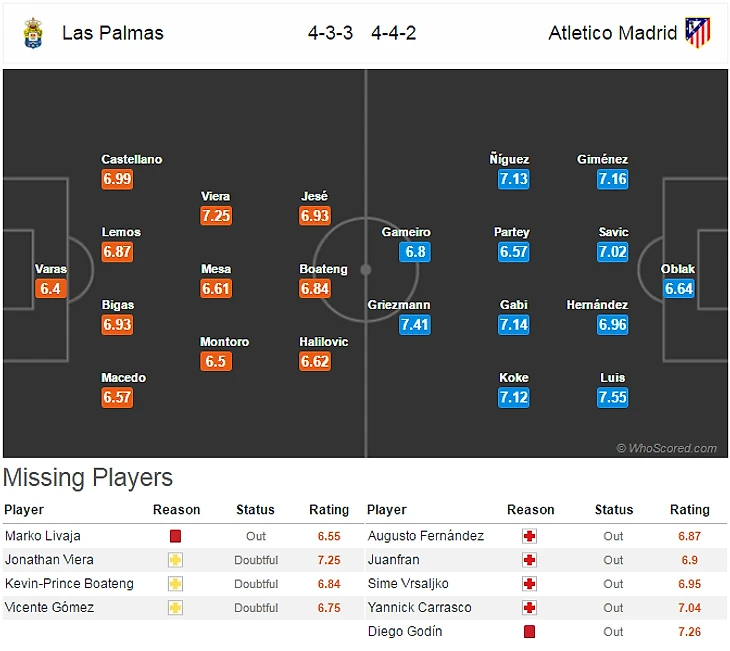This screenshot has width=730, height=651.
Task: Click Yannick Carrasco's injury cross icon
Action: point(530,608)
